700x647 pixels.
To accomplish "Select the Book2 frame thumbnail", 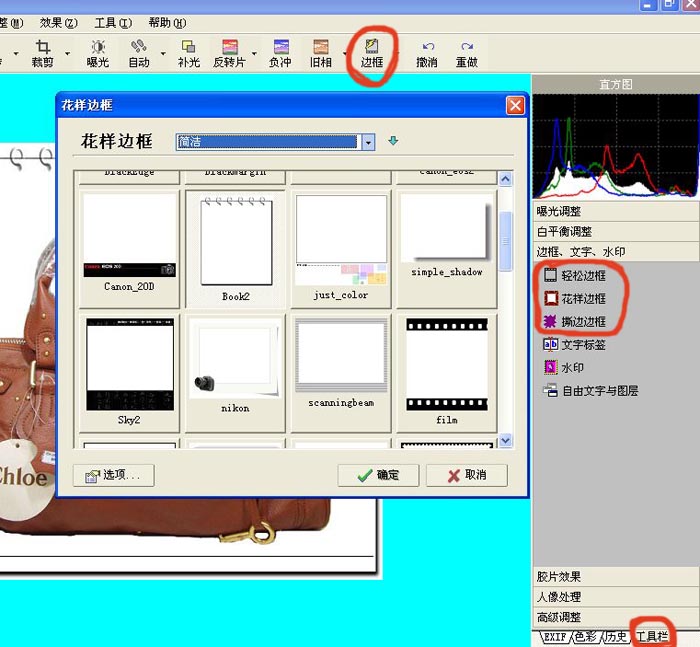I will coord(235,249).
